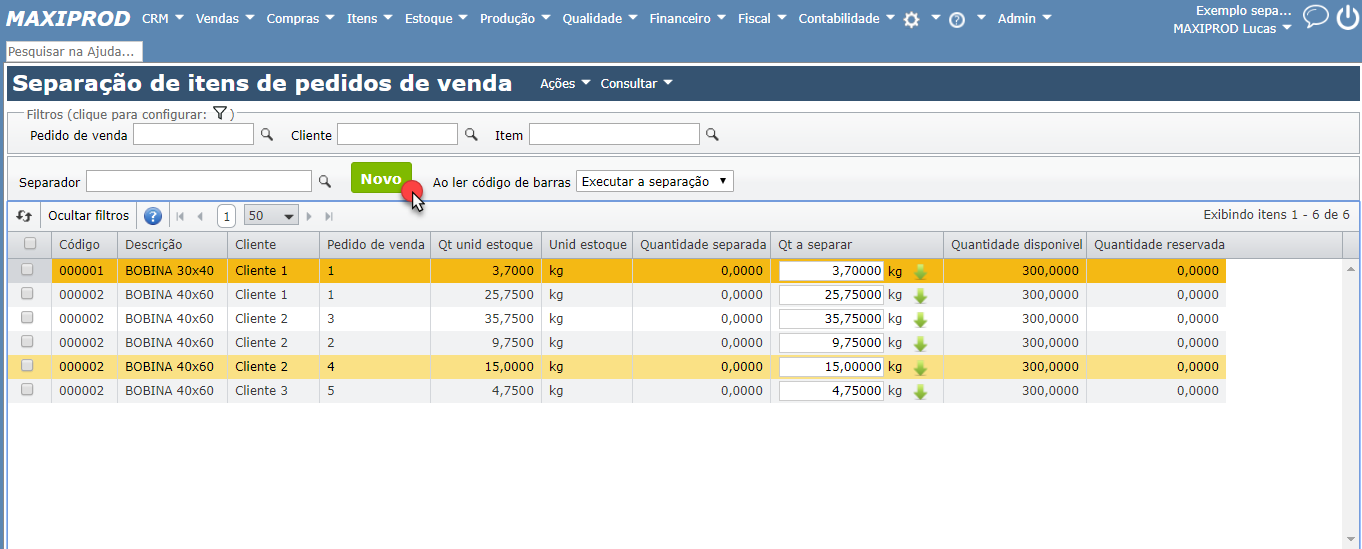Open the Vendas menu

point(225,18)
